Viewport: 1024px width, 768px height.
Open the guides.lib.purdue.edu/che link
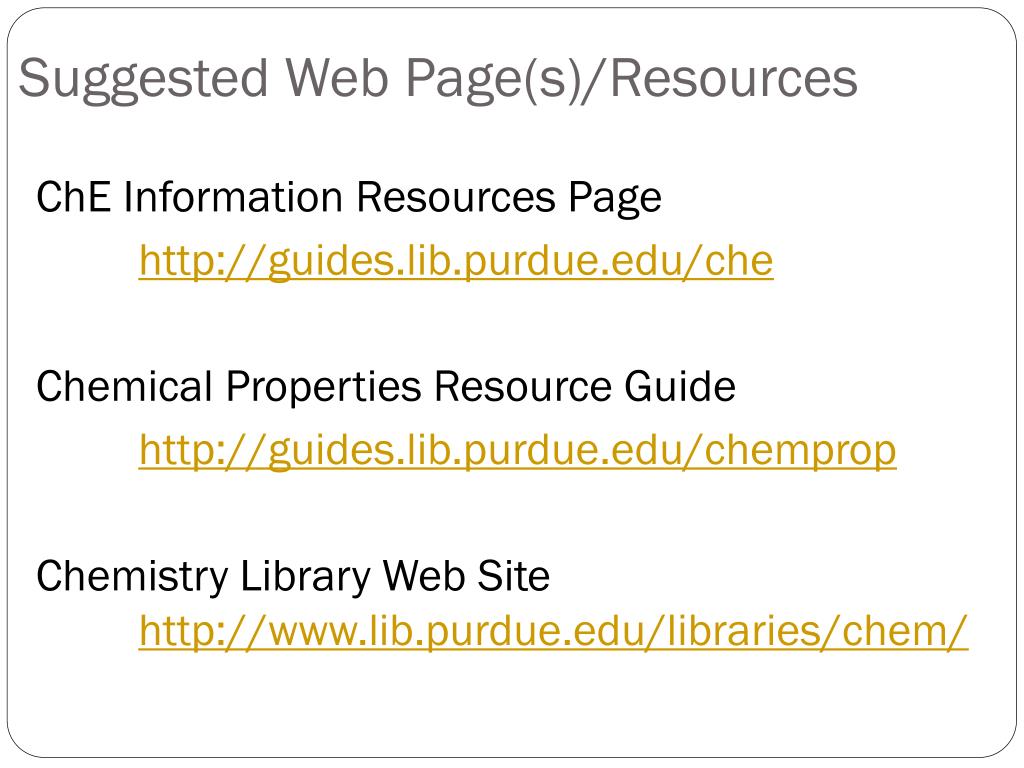[x=456, y=262]
